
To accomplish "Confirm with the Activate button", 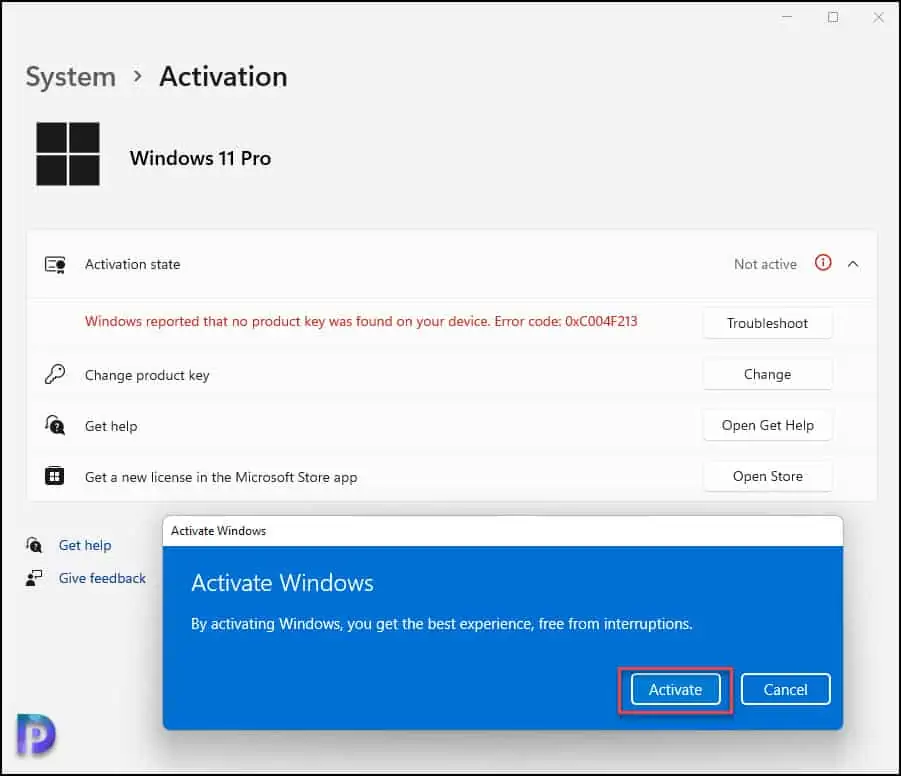I will pyautogui.click(x=675, y=690).
